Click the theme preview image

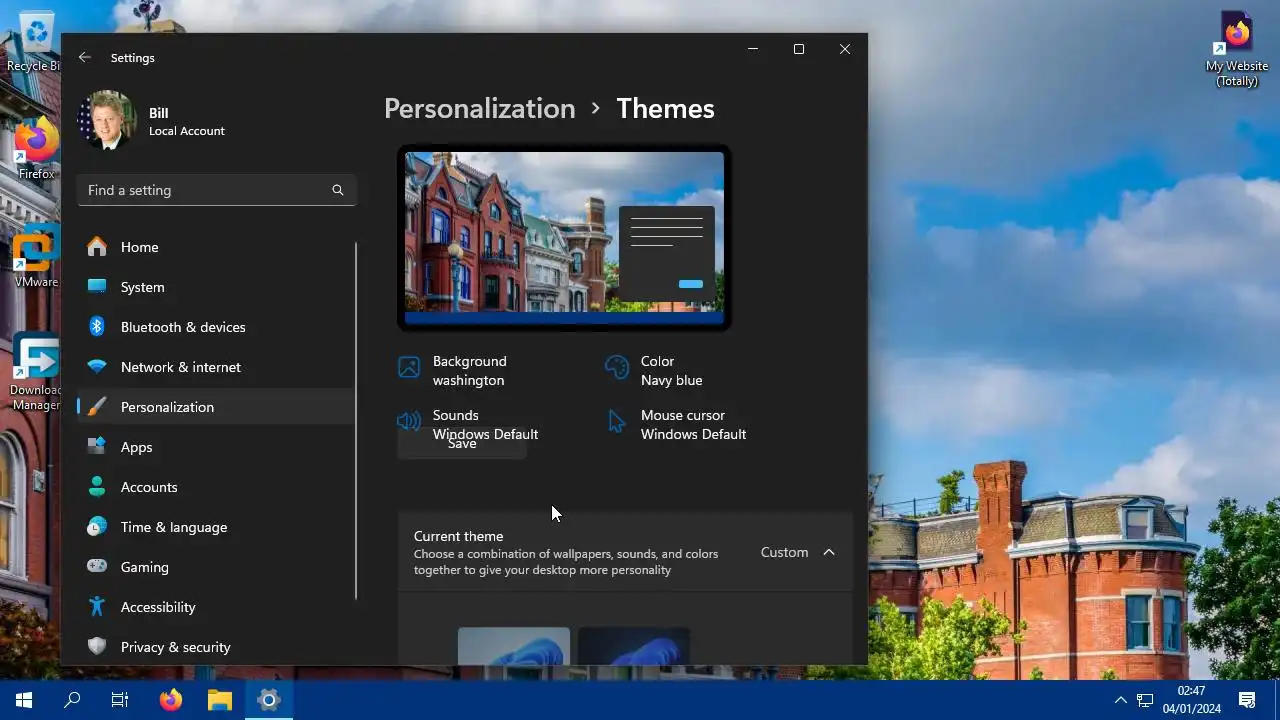(x=564, y=238)
